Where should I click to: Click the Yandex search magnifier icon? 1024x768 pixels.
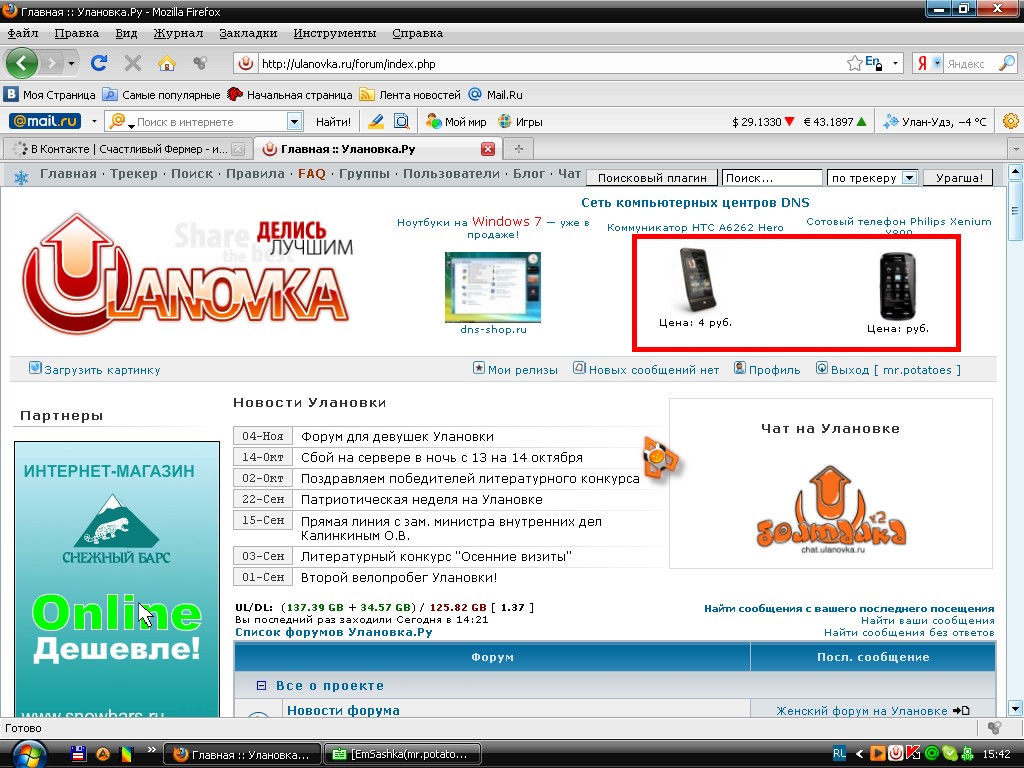click(1007, 63)
